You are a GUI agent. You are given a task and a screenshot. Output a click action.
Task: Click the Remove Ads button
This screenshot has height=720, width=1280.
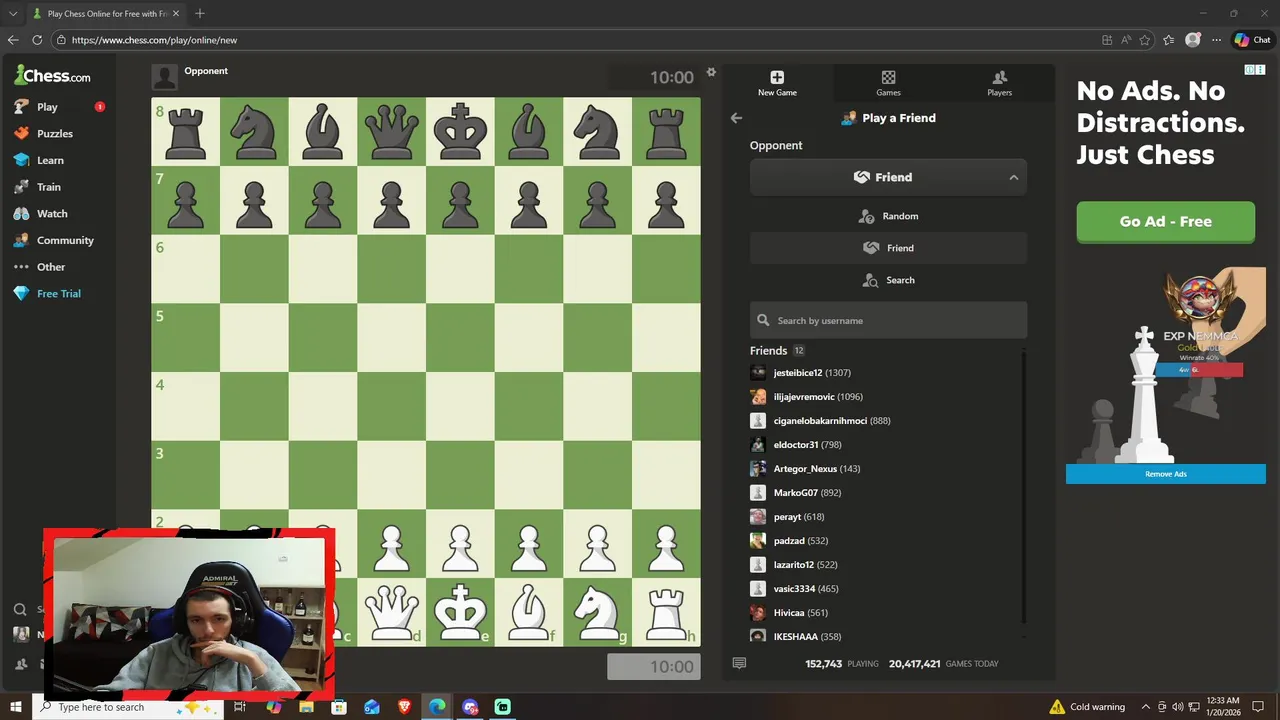pyautogui.click(x=1165, y=474)
